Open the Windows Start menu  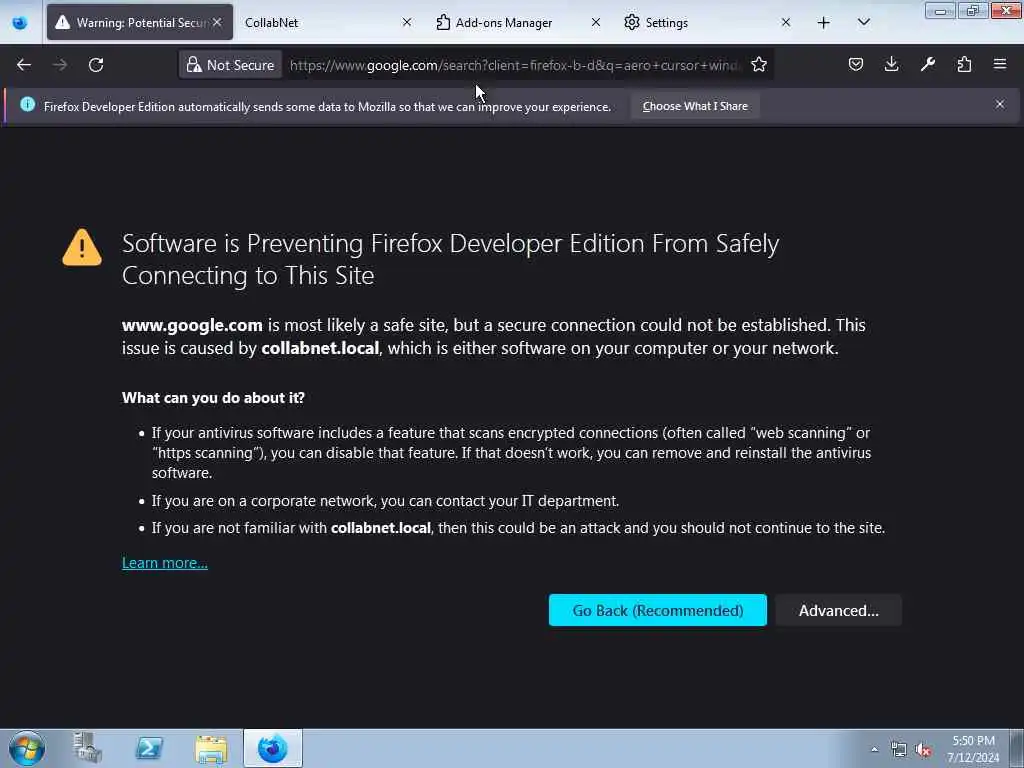[27, 748]
